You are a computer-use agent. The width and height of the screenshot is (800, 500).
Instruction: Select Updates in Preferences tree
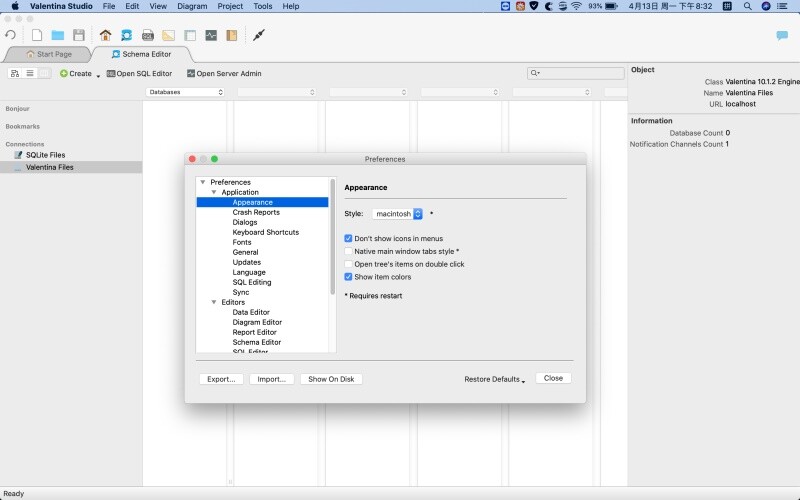[246, 262]
